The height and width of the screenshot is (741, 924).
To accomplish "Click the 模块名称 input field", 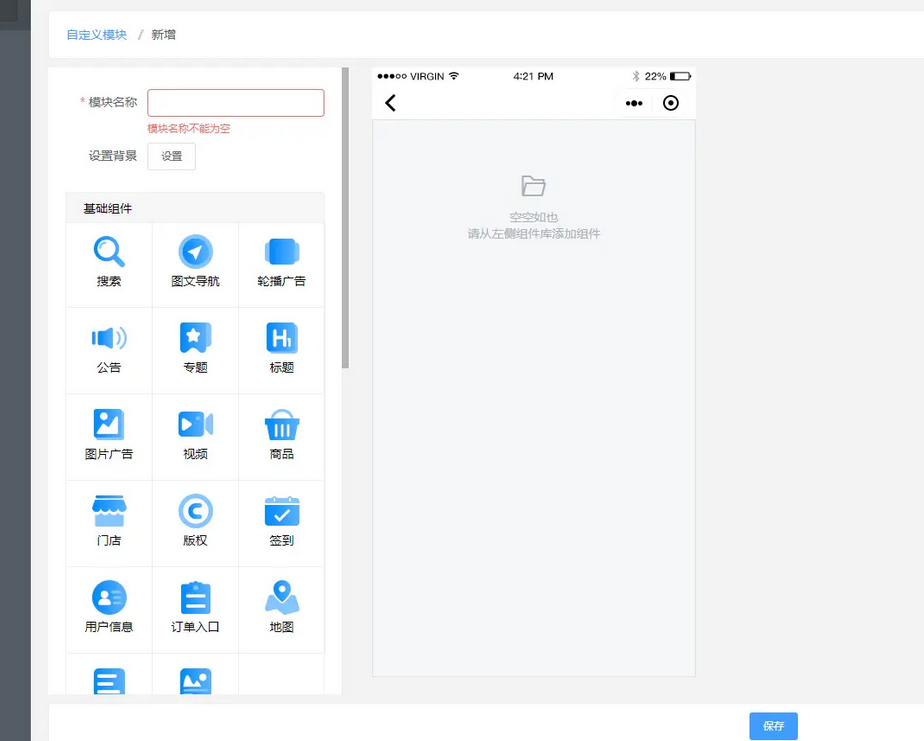I will [x=235, y=103].
